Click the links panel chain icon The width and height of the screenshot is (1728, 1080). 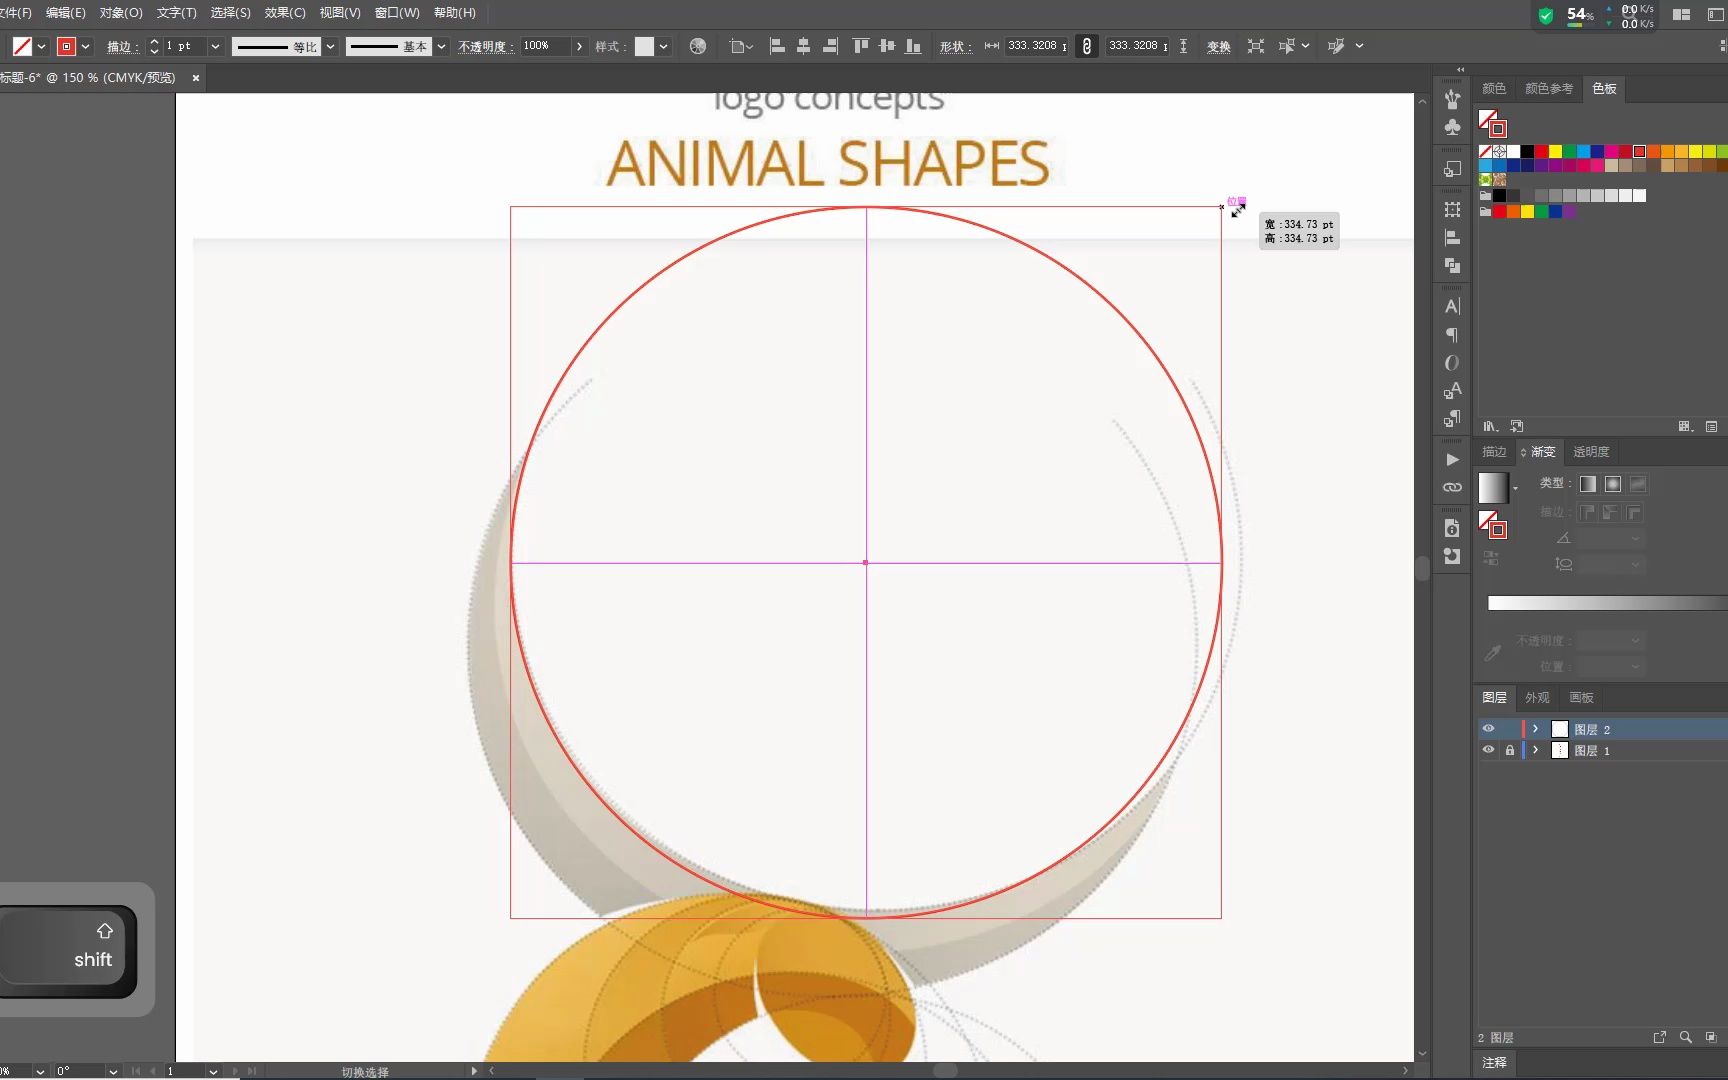(x=1451, y=488)
